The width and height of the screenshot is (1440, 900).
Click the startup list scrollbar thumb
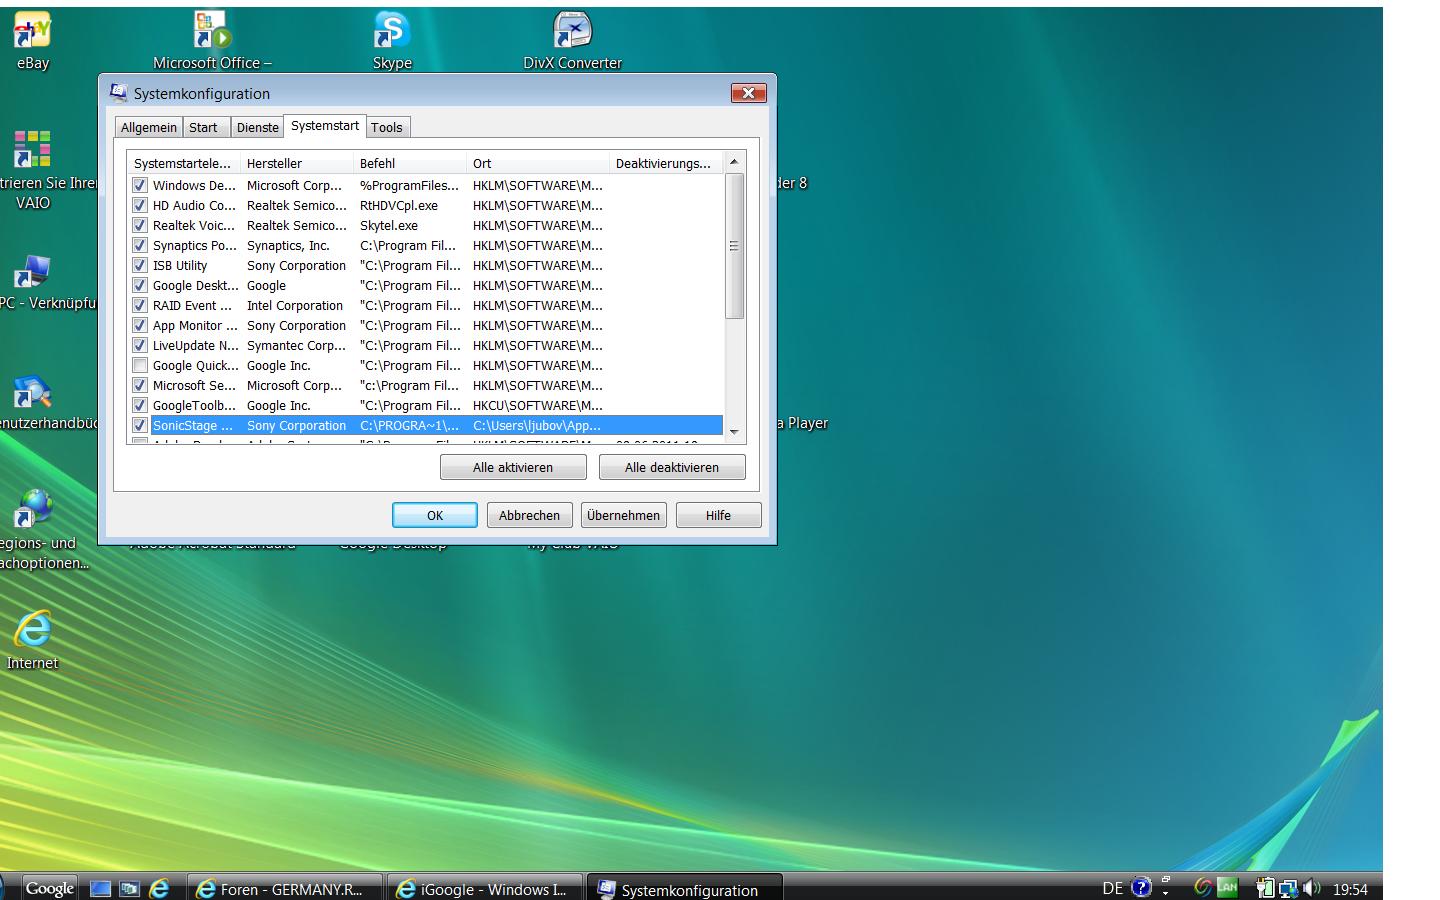coord(734,246)
